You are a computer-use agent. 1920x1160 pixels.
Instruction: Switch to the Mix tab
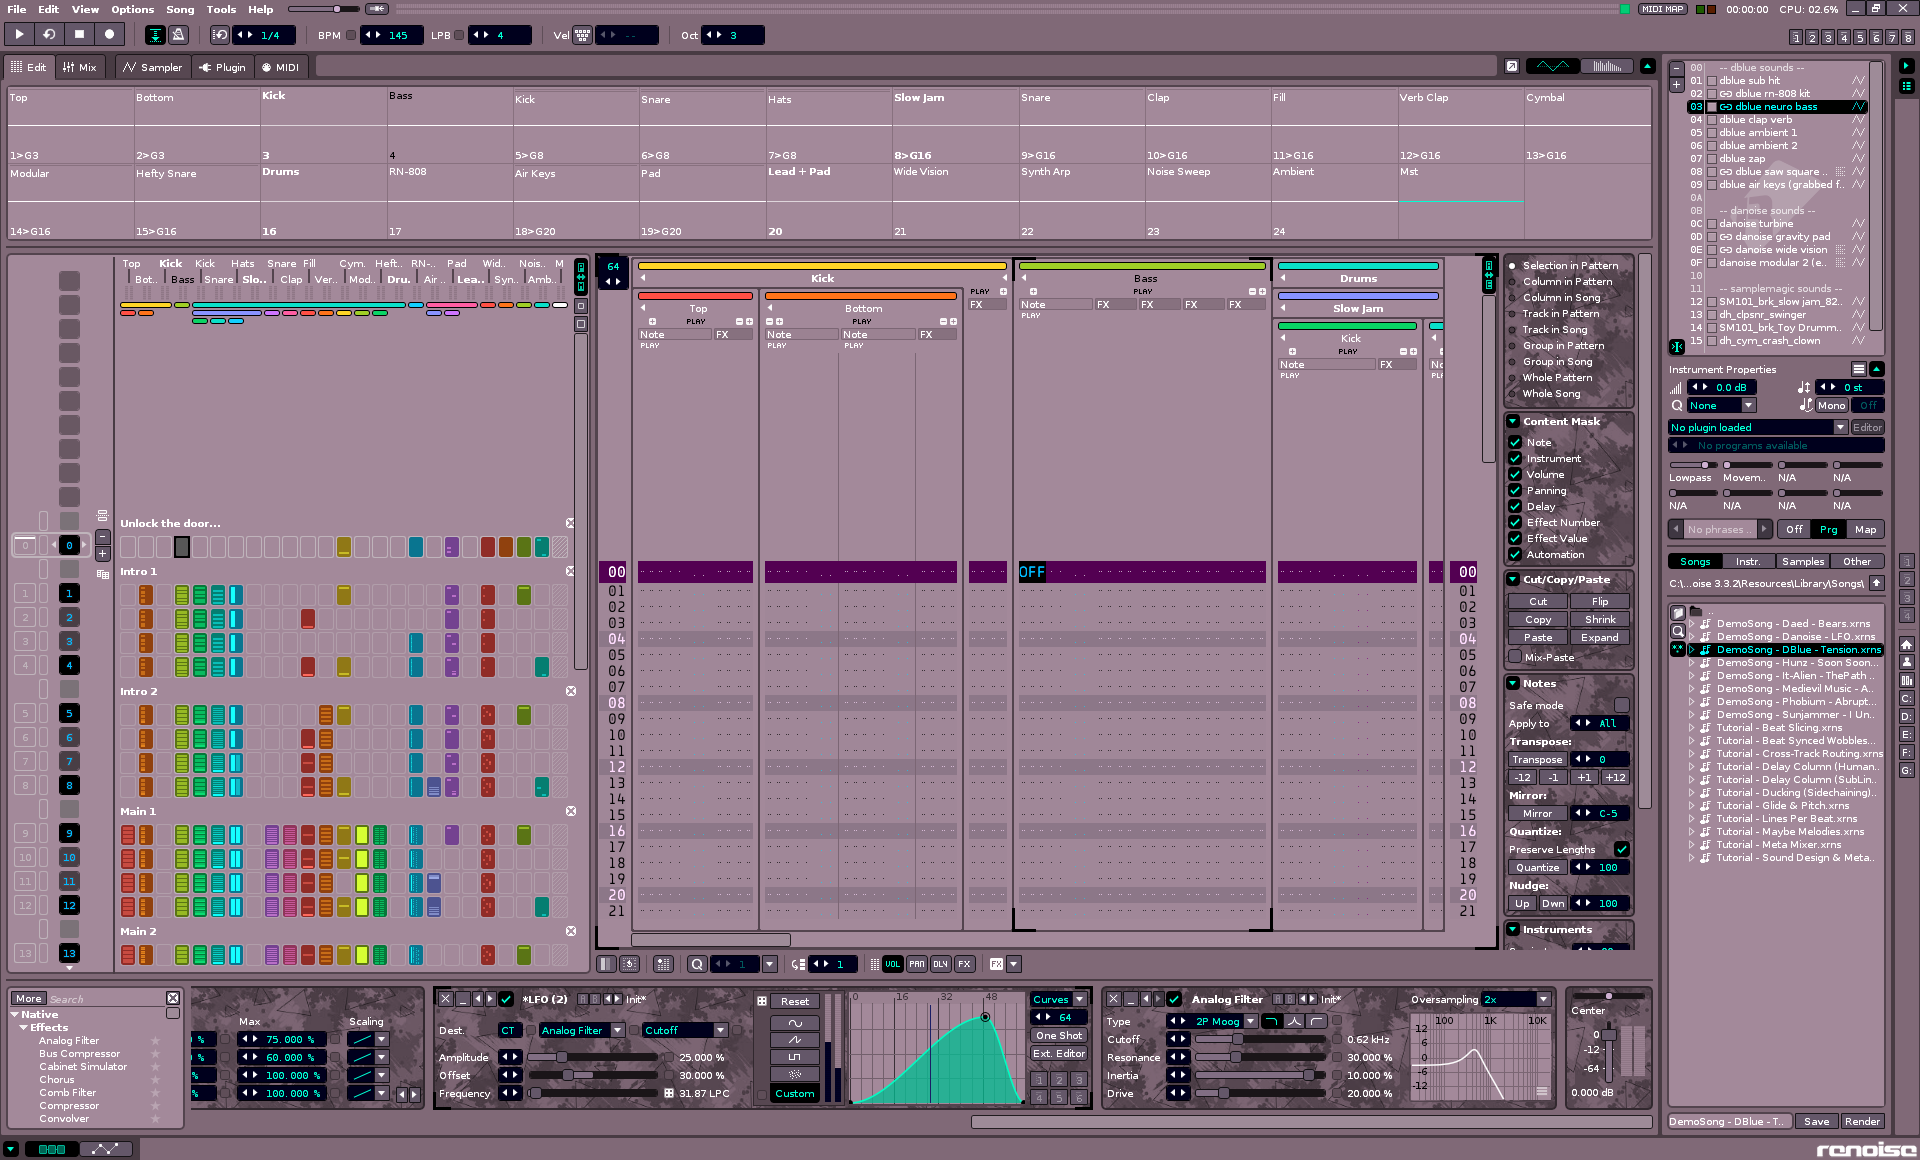pyautogui.click(x=79, y=67)
